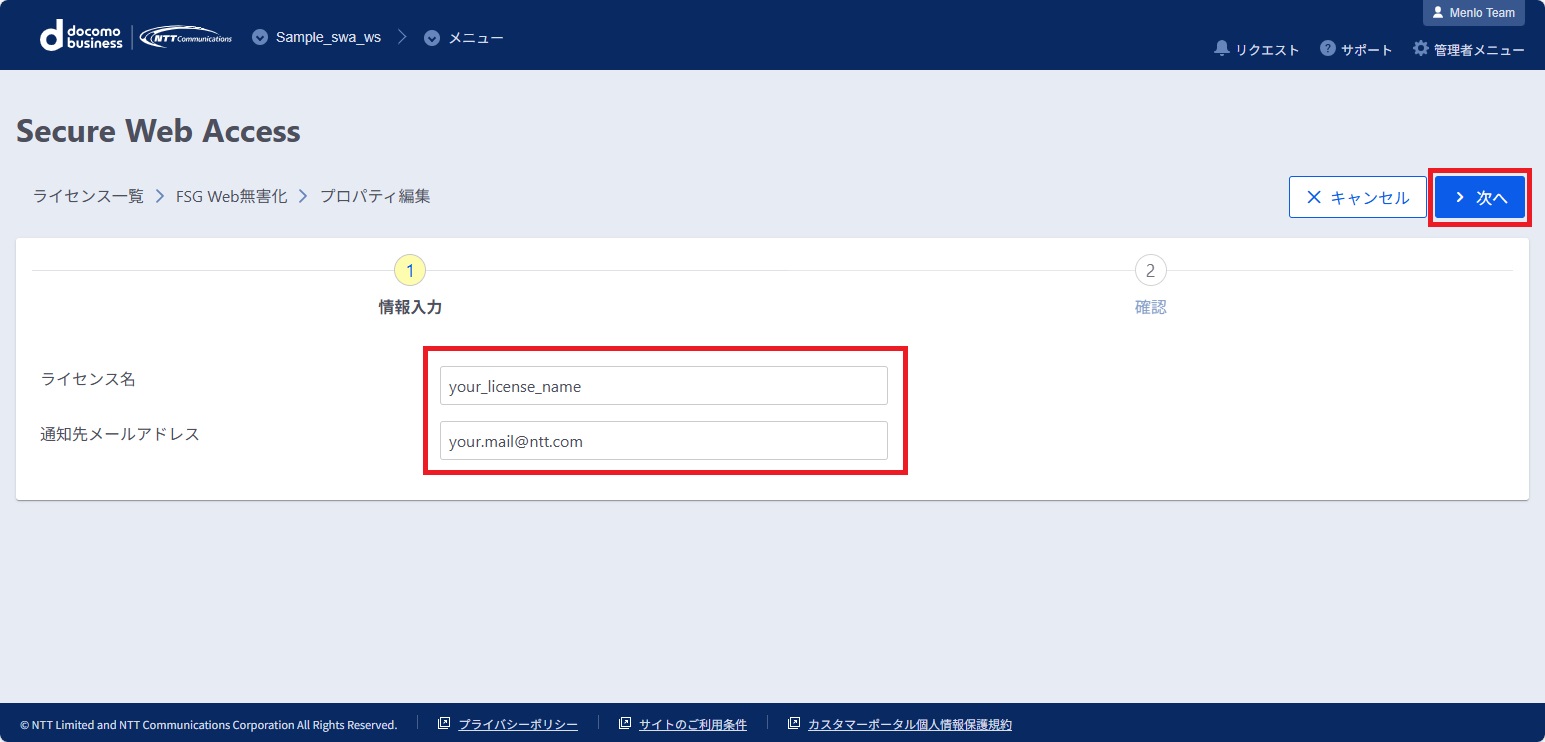Click the docomo business logo
The height and width of the screenshot is (742, 1545).
pos(81,37)
